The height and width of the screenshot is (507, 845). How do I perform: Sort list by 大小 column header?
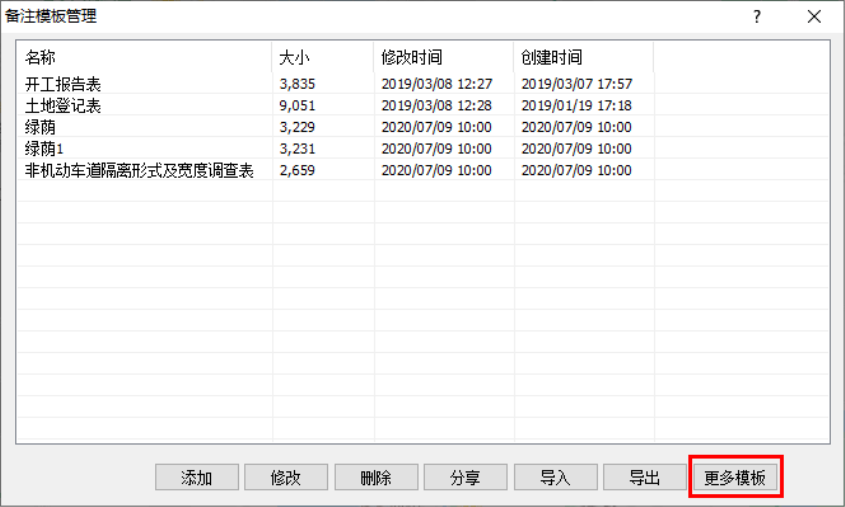pos(322,58)
